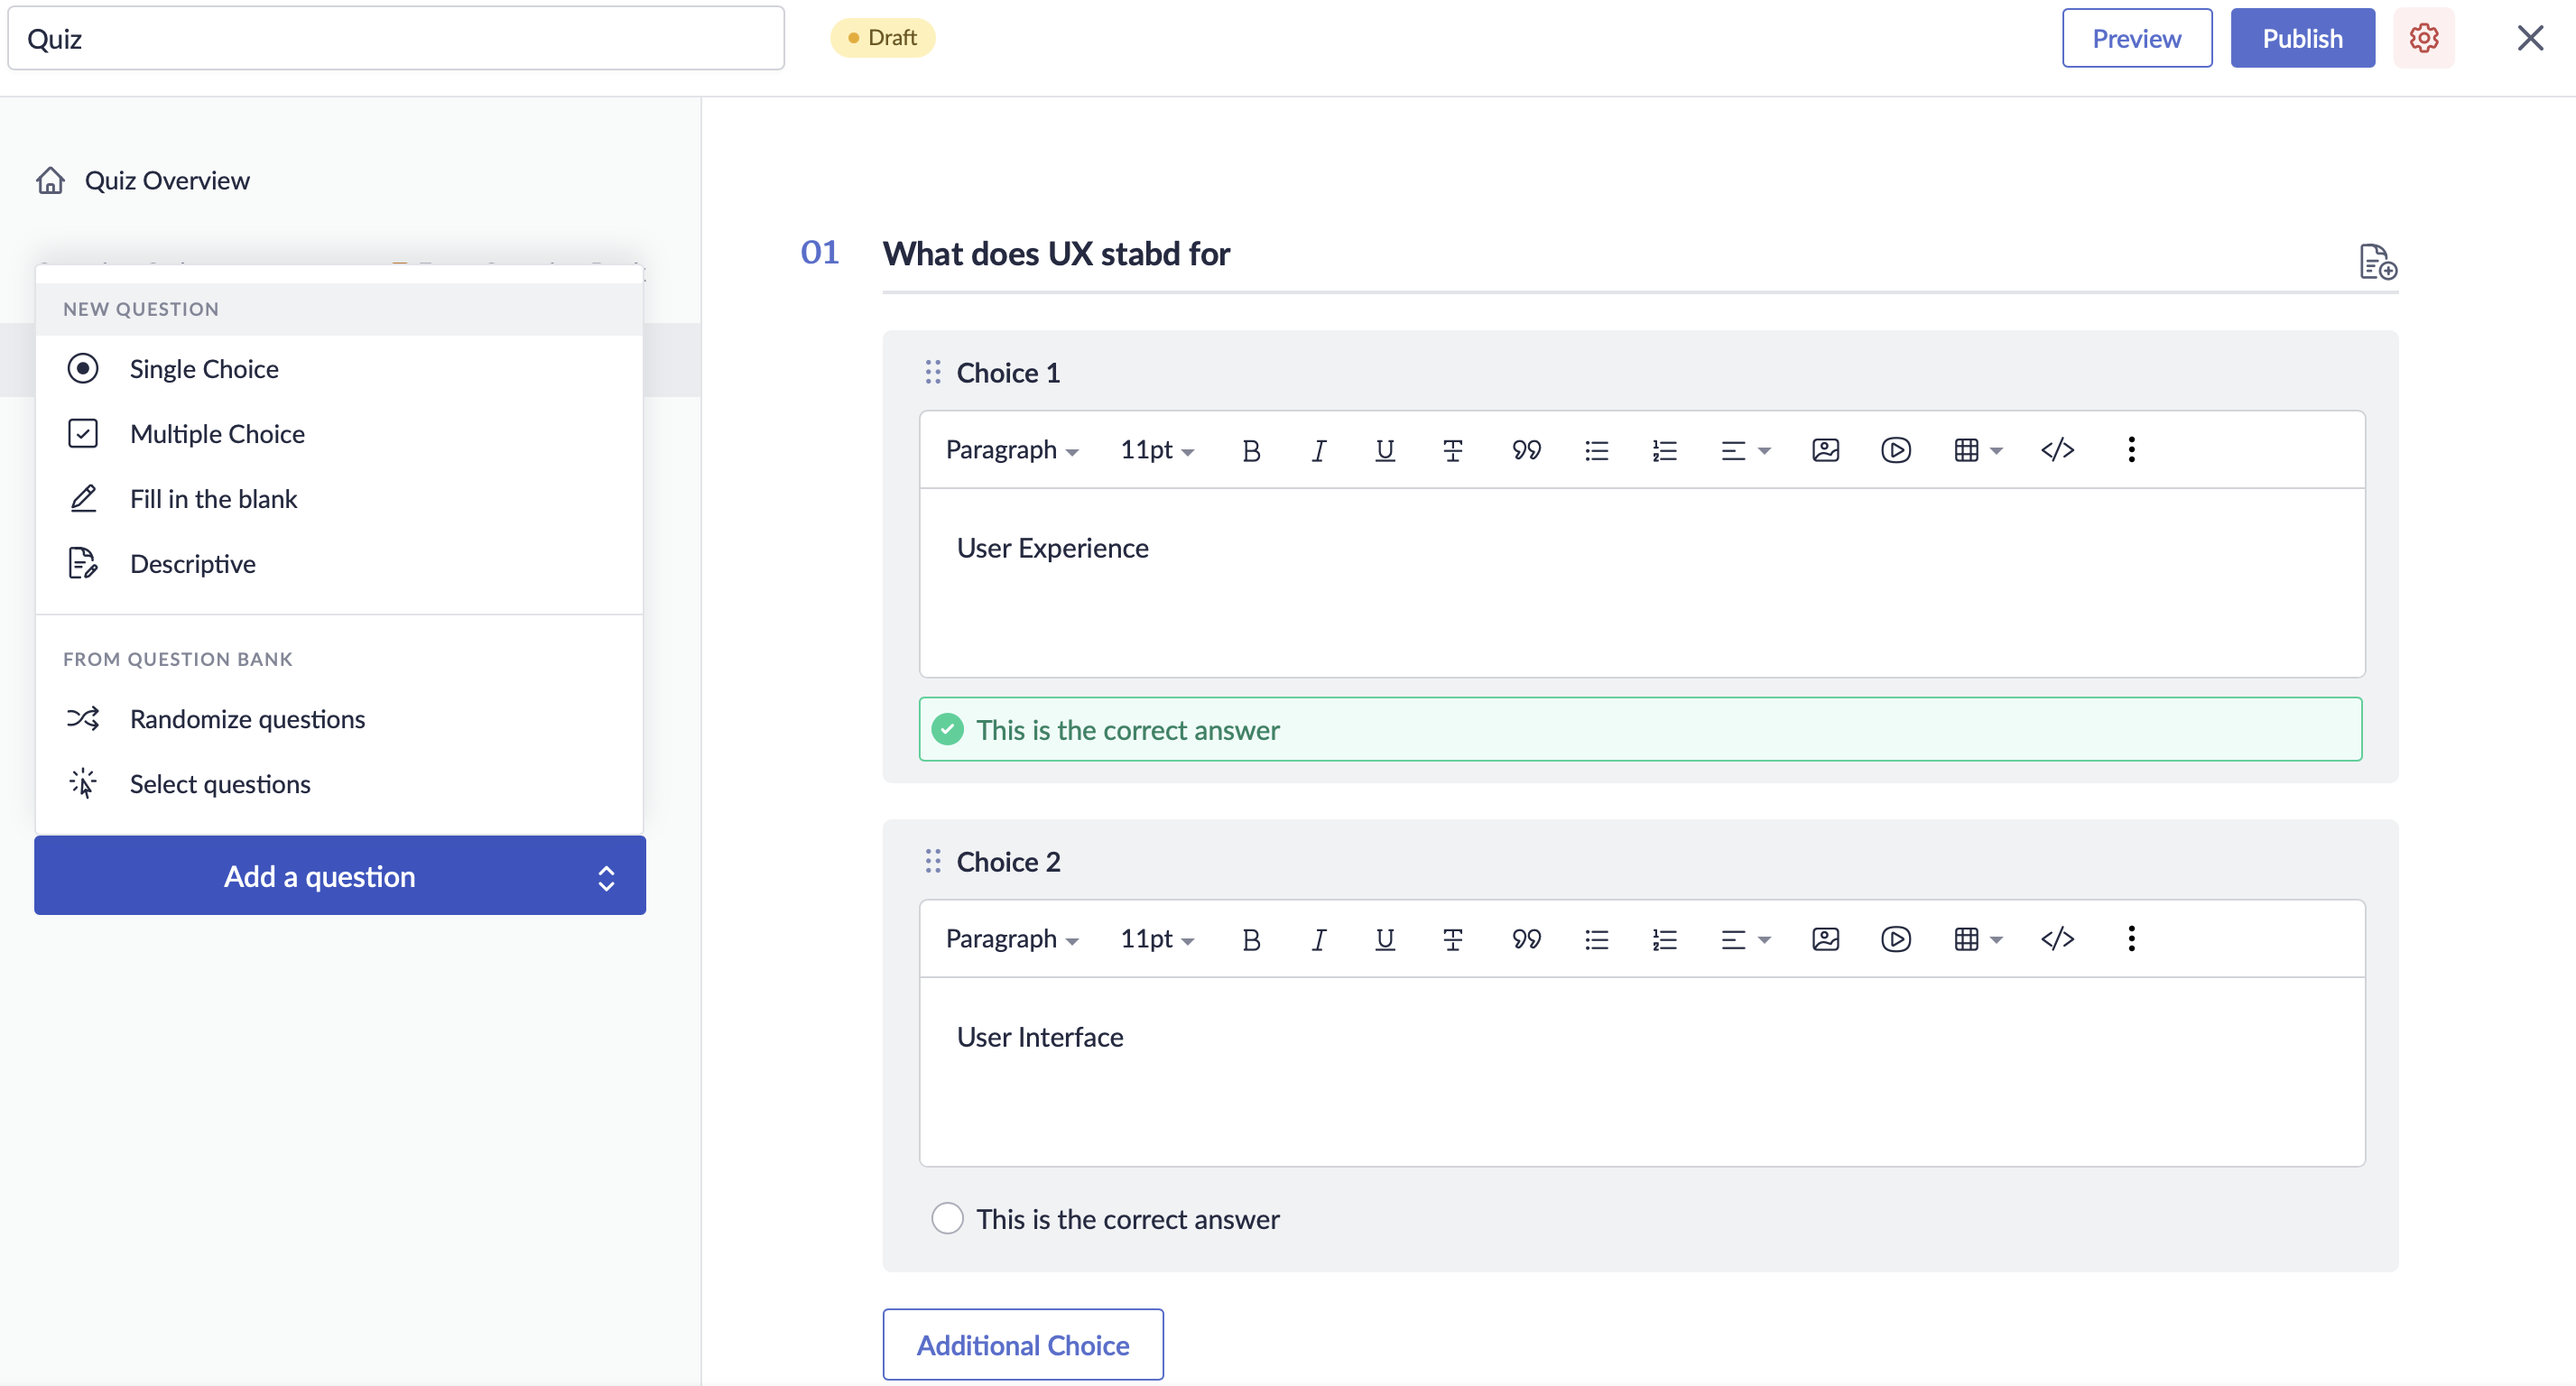2576x1386 pixels.
Task: Click the Quiz title input field
Action: [x=395, y=38]
